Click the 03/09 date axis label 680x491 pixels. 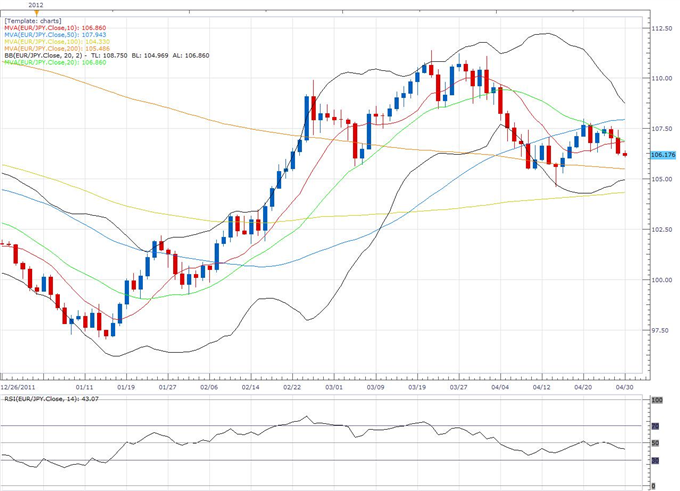pos(376,387)
